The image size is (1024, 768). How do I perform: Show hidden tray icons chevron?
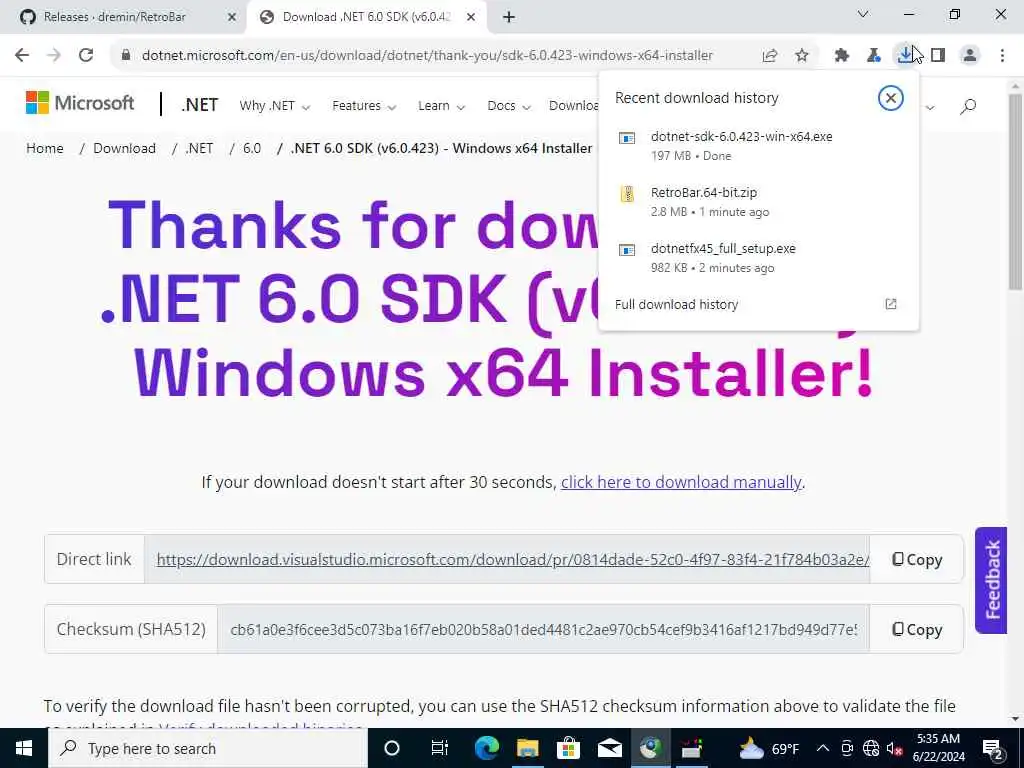823,748
